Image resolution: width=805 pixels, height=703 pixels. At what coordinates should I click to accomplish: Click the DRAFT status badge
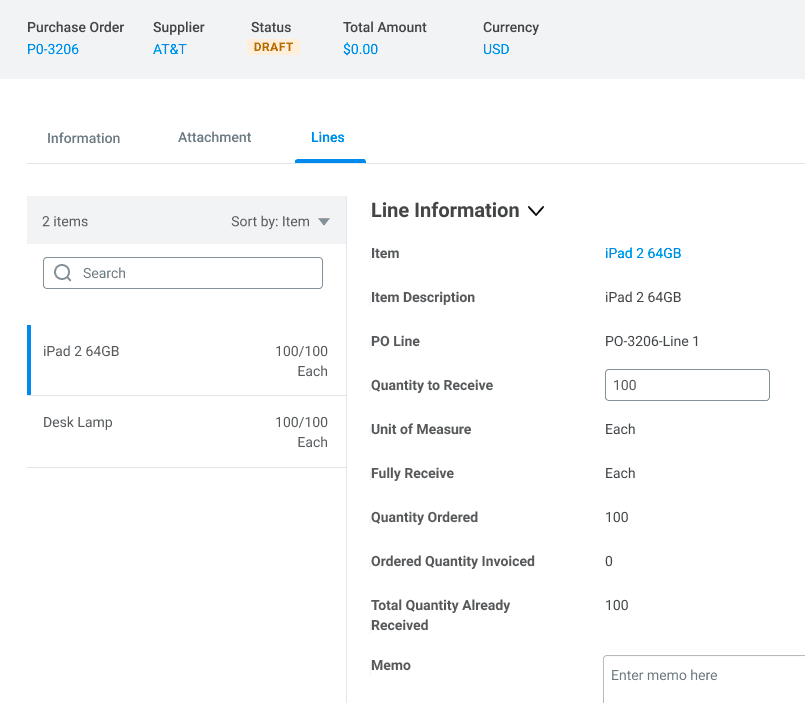click(273, 47)
